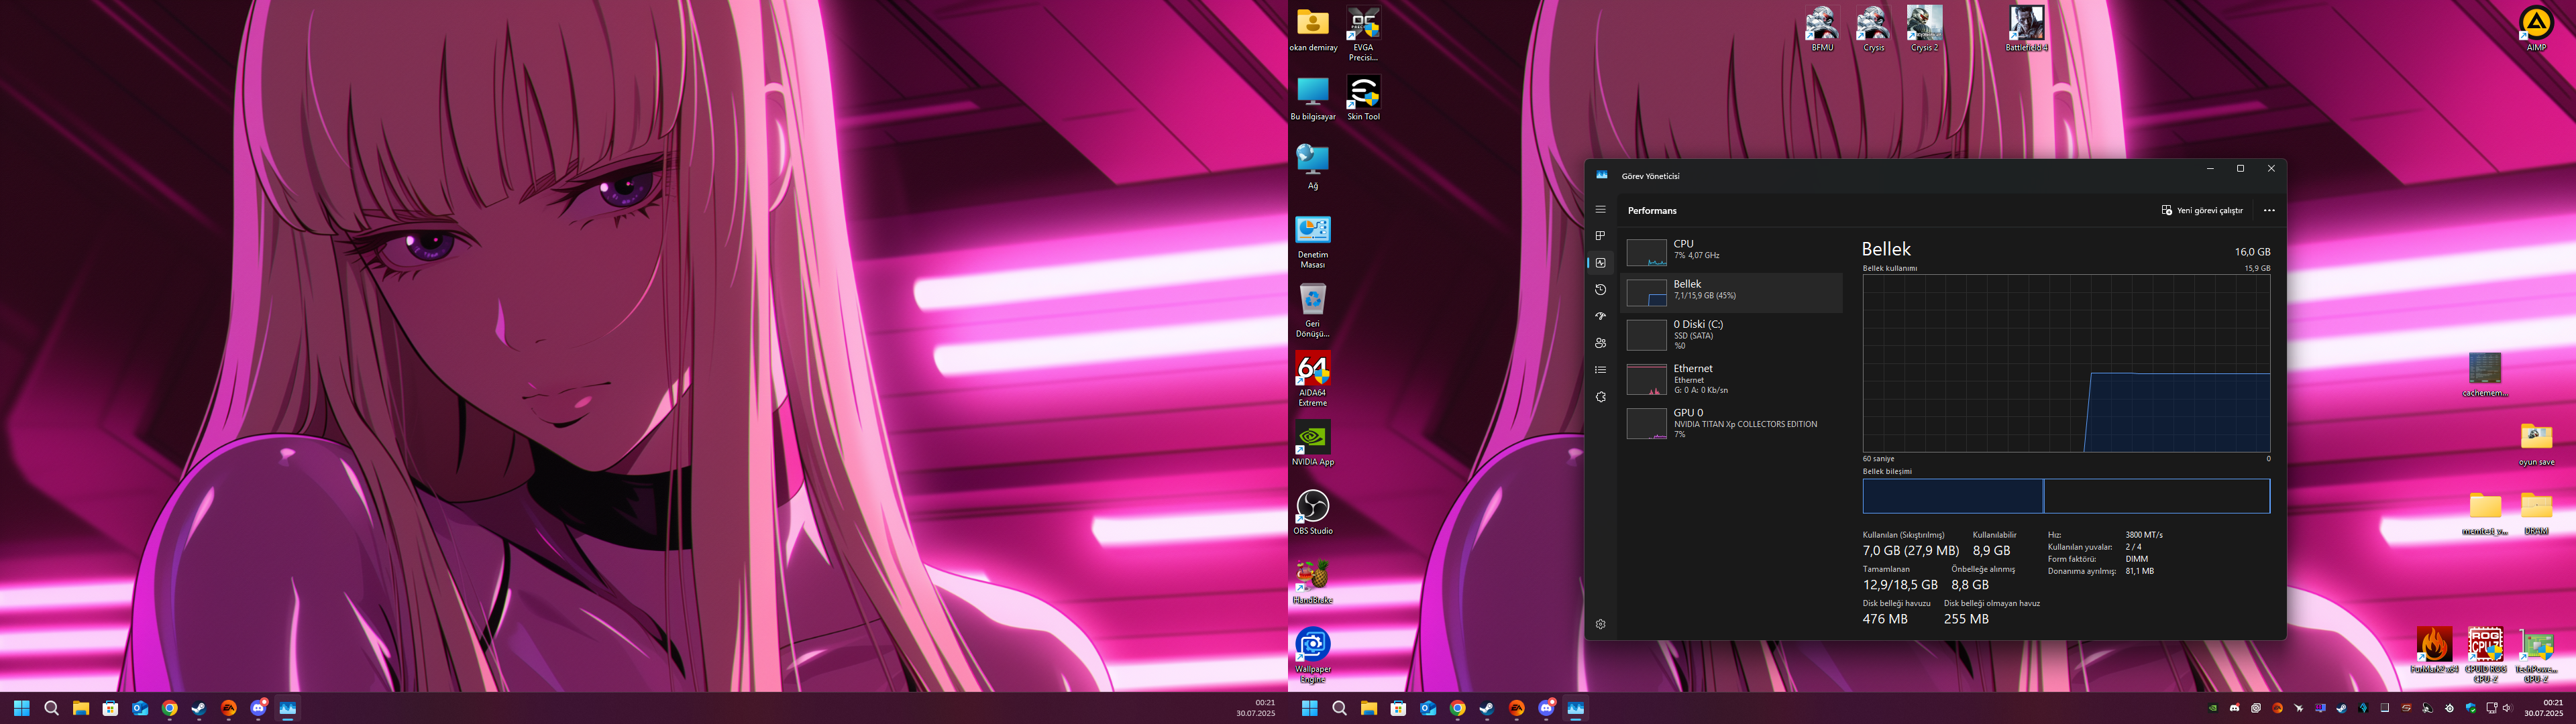Click the Windows Security shield tray icon
Screen dimensions: 2576x724
[x=2471, y=708]
